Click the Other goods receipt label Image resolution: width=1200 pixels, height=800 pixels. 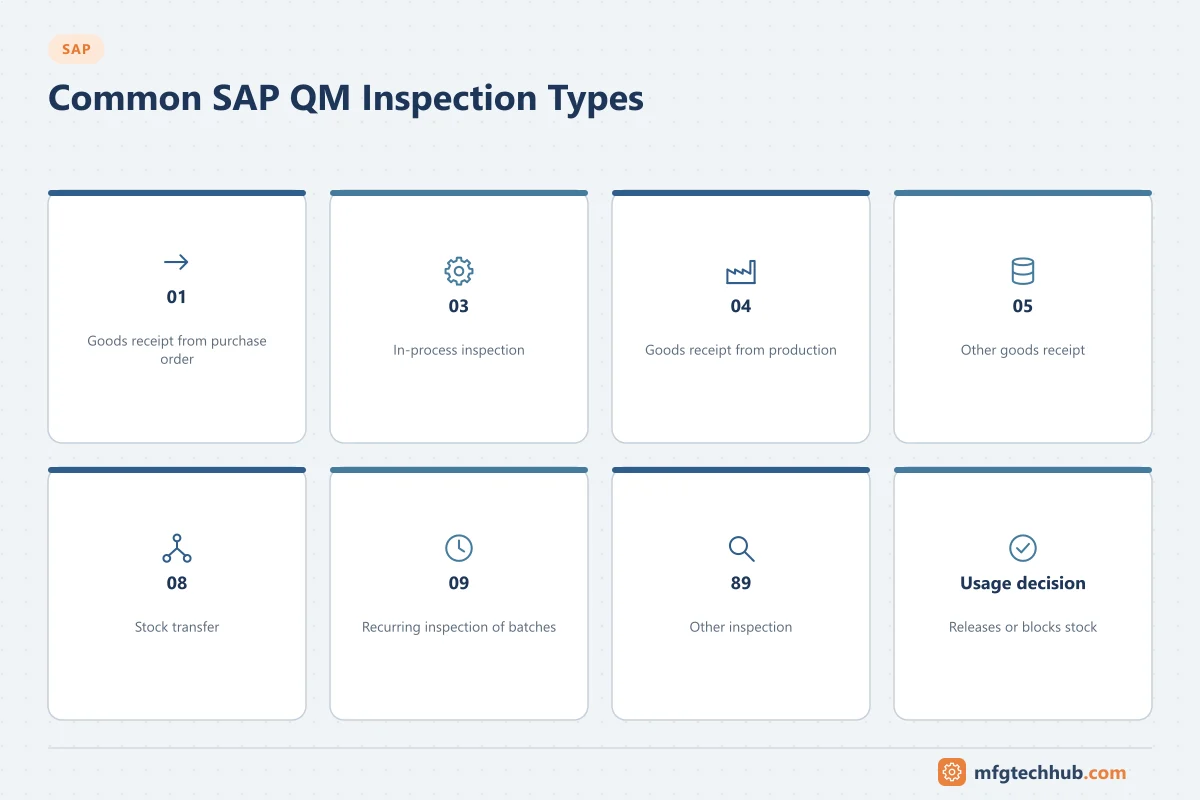[1023, 350]
